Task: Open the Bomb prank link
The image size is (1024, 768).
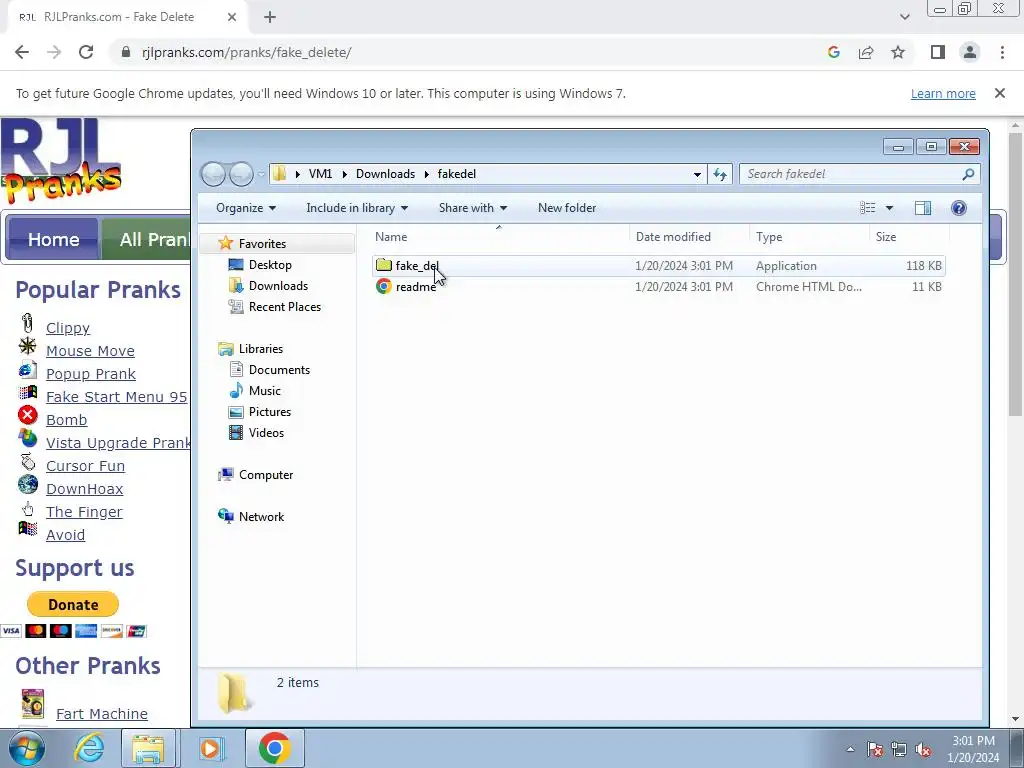Action: pyautogui.click(x=67, y=420)
